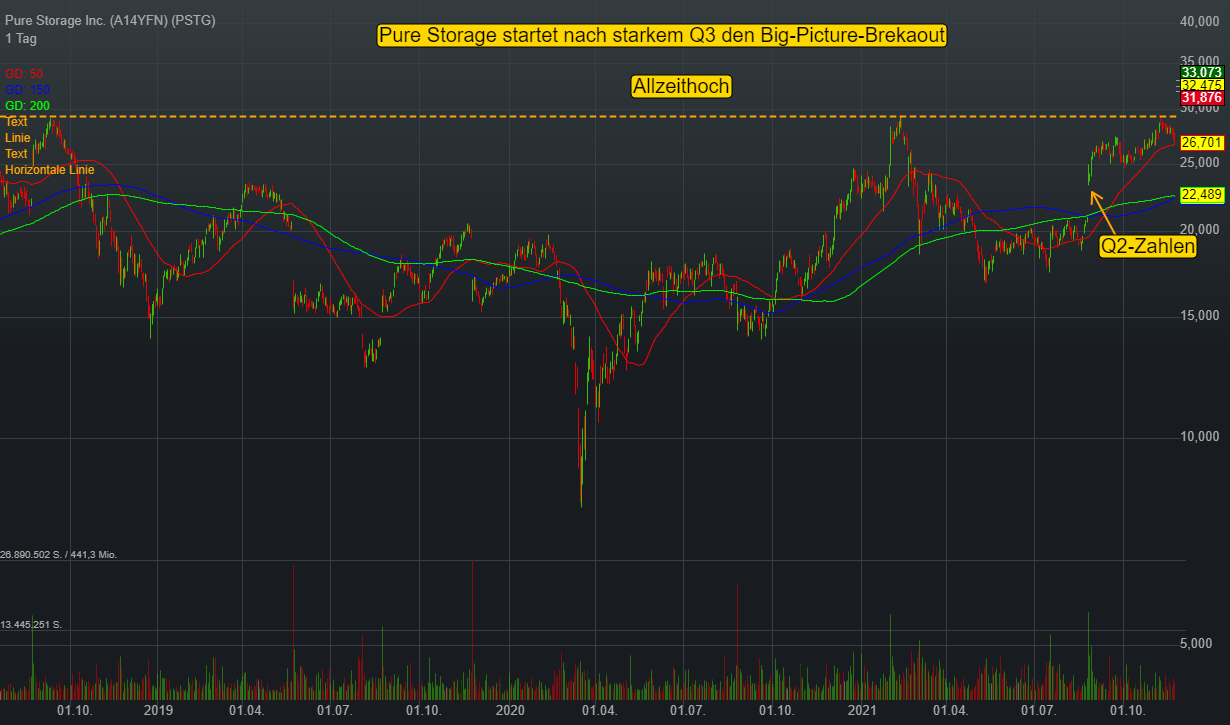Toggle the GD: 50 moving average legend

click(24, 74)
